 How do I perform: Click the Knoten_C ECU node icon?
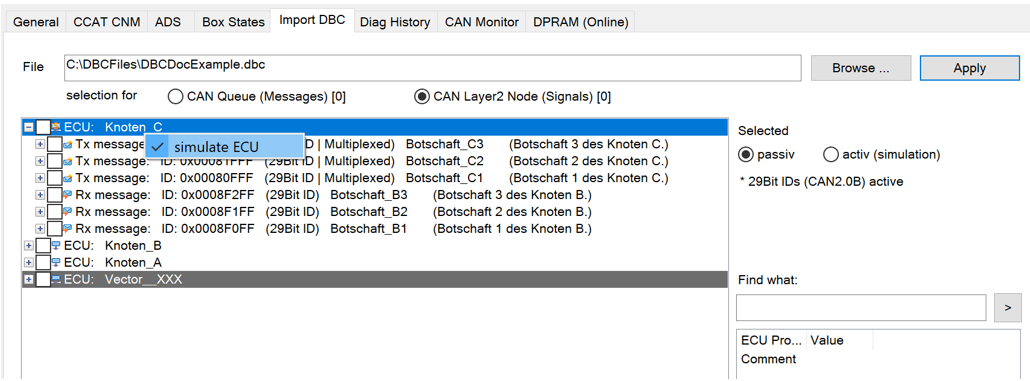pyautogui.click(x=56, y=127)
